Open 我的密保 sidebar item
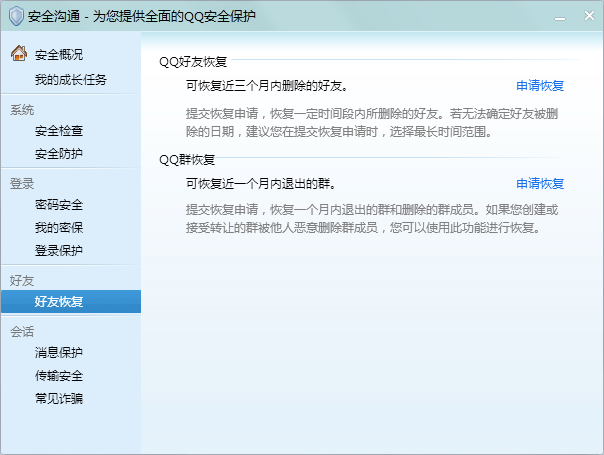604x455 pixels. coord(59,228)
